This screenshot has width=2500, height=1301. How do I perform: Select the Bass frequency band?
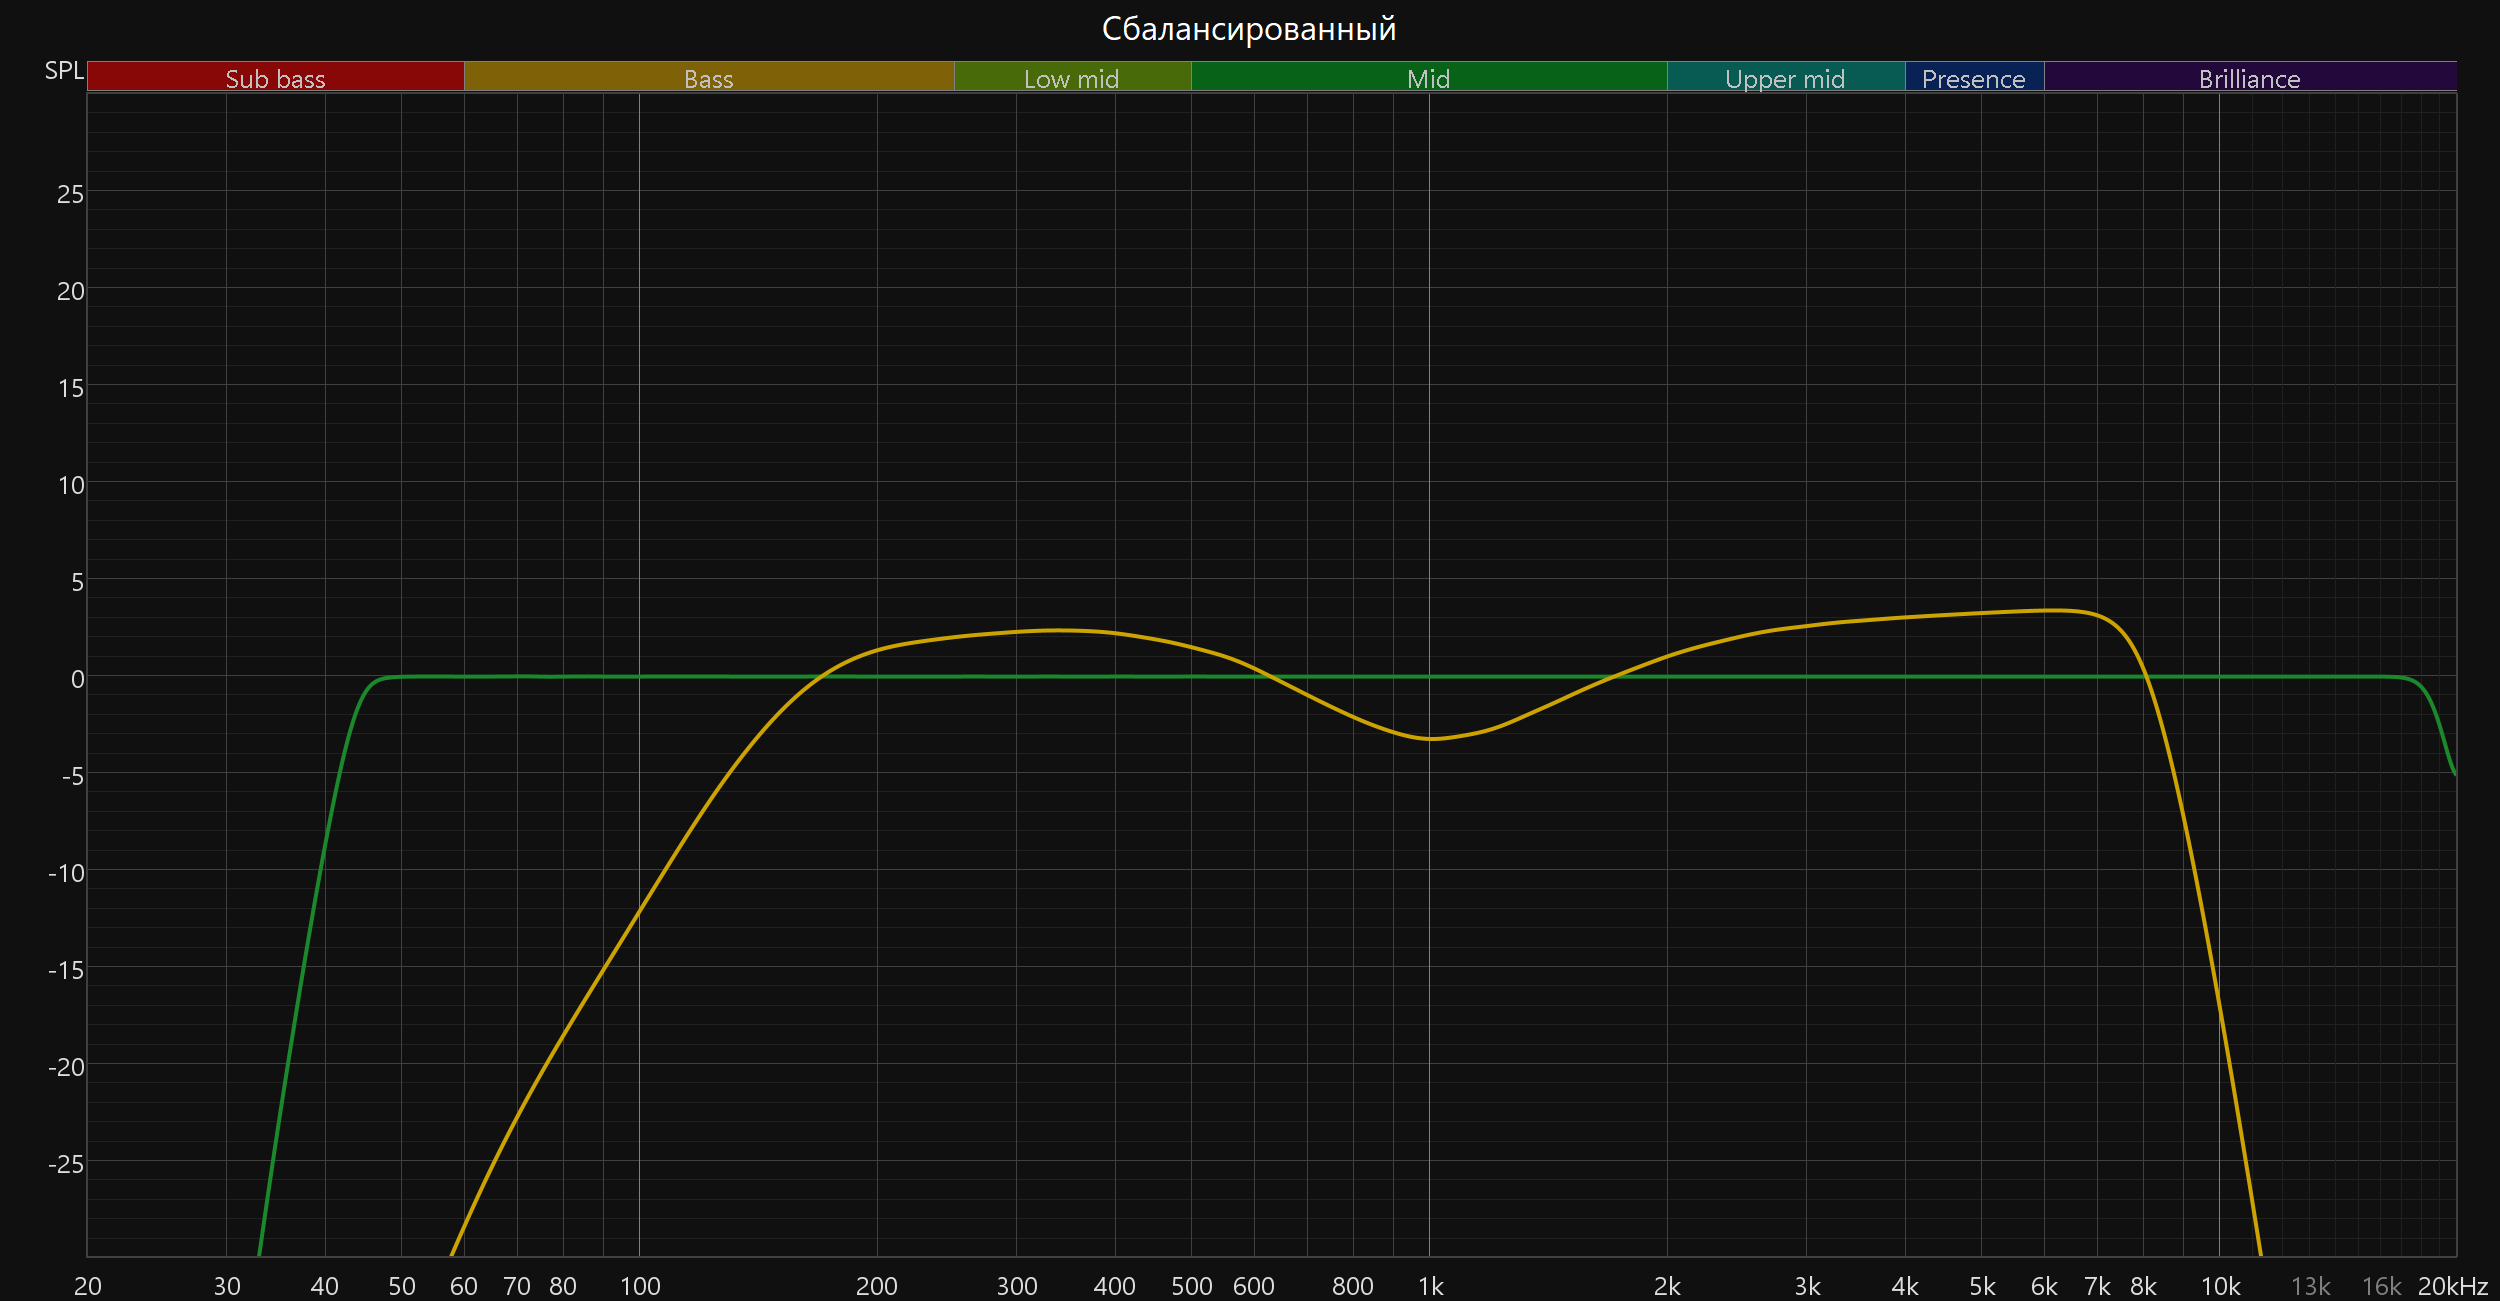tap(708, 77)
